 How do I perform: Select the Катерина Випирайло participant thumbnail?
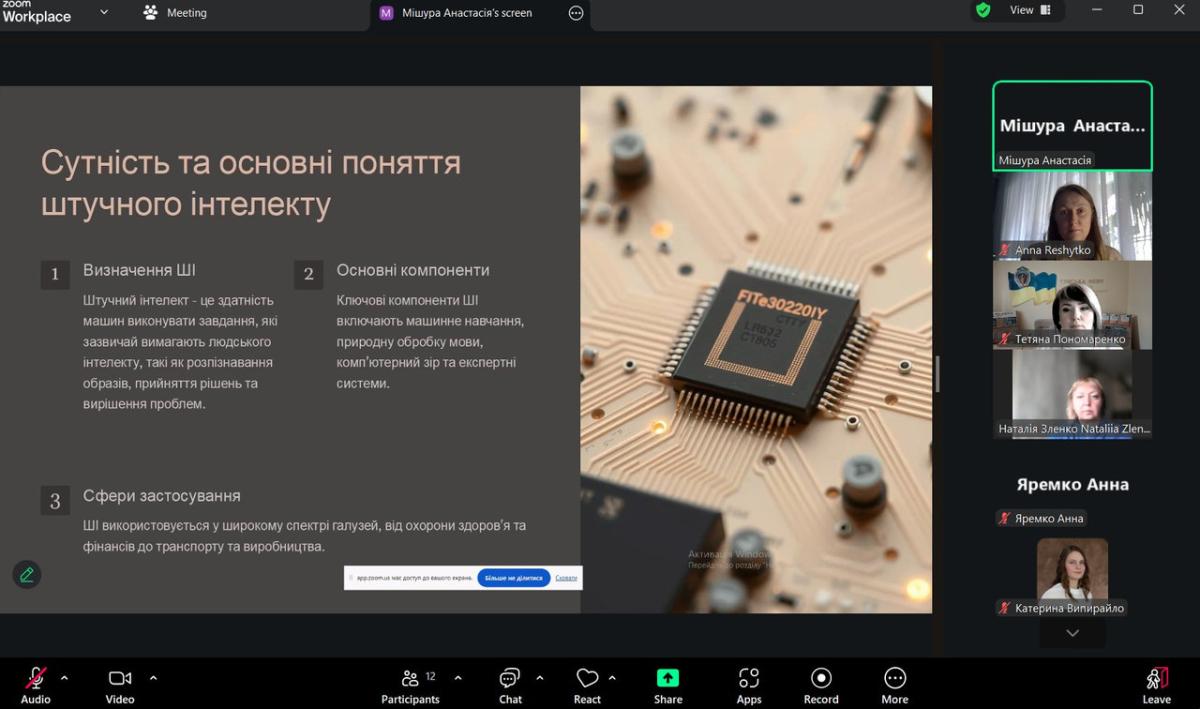(1072, 577)
